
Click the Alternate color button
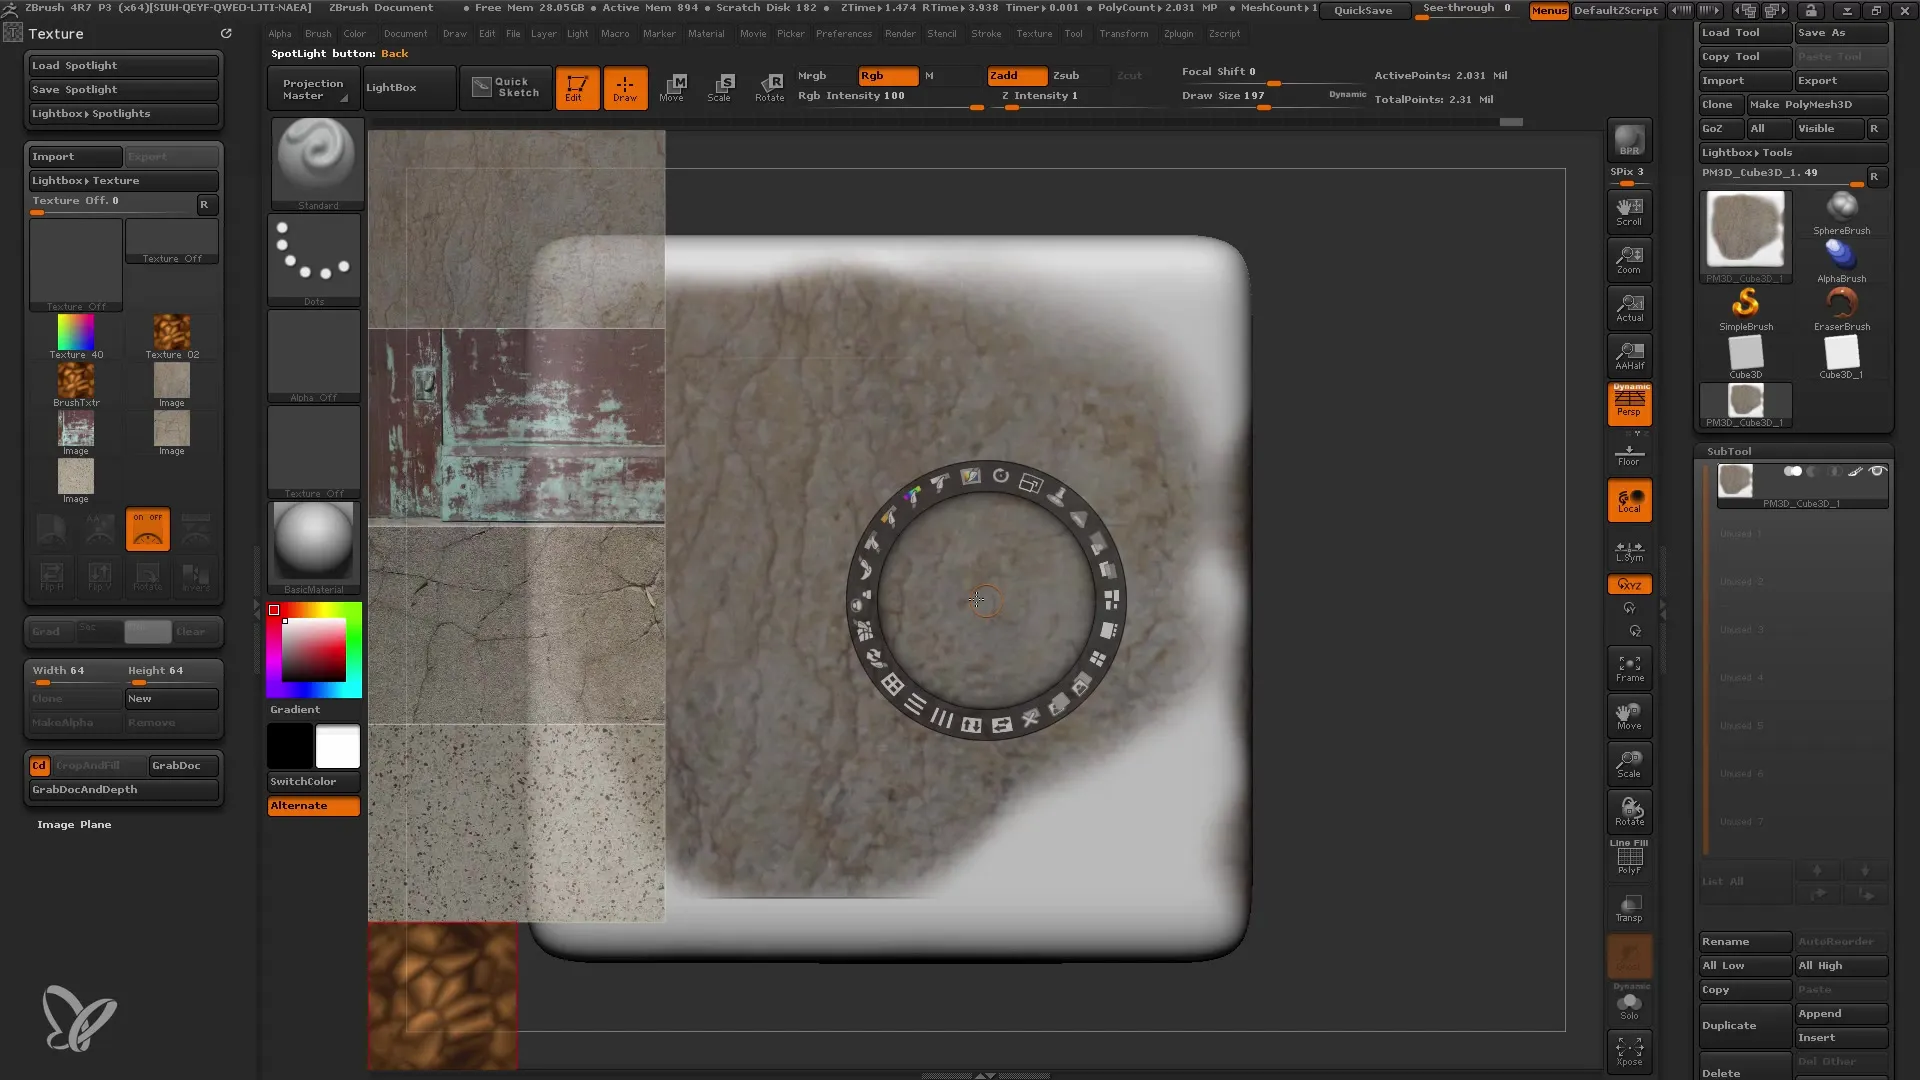(314, 806)
